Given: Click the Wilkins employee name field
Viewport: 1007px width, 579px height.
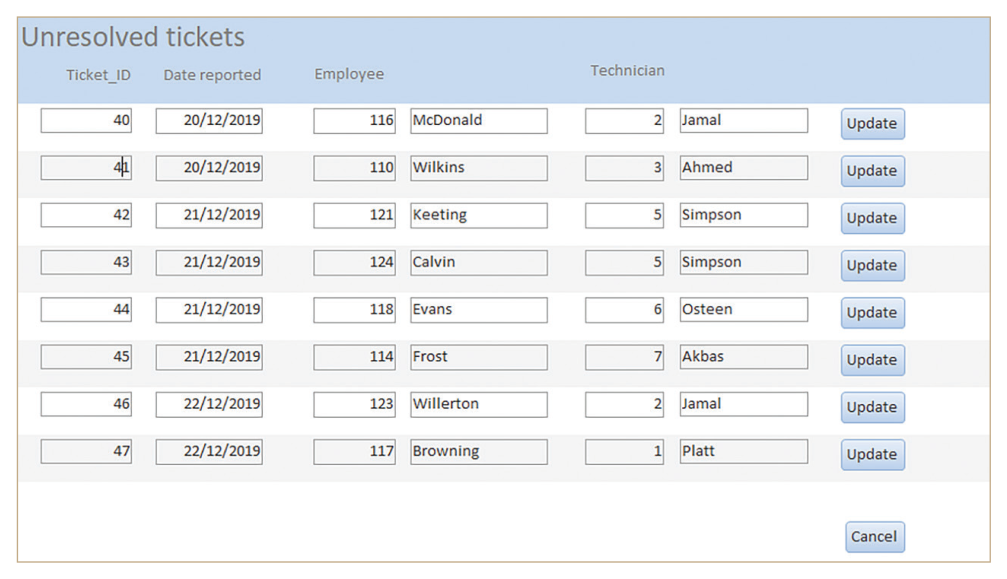Looking at the screenshot, I should [479, 168].
